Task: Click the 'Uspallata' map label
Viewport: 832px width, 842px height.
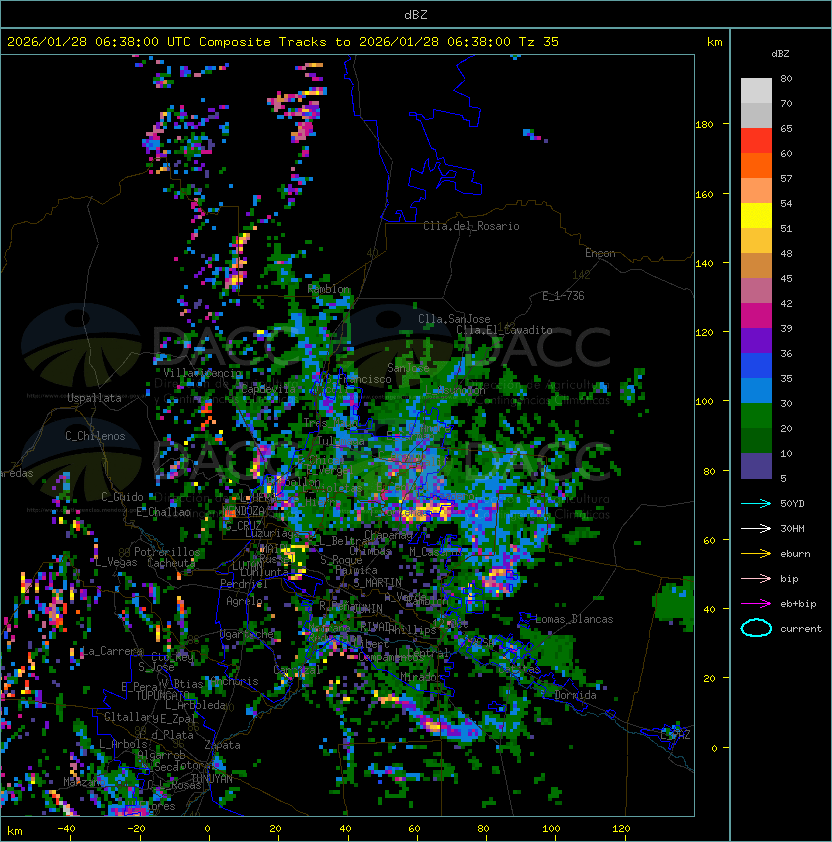Action: coord(94,398)
